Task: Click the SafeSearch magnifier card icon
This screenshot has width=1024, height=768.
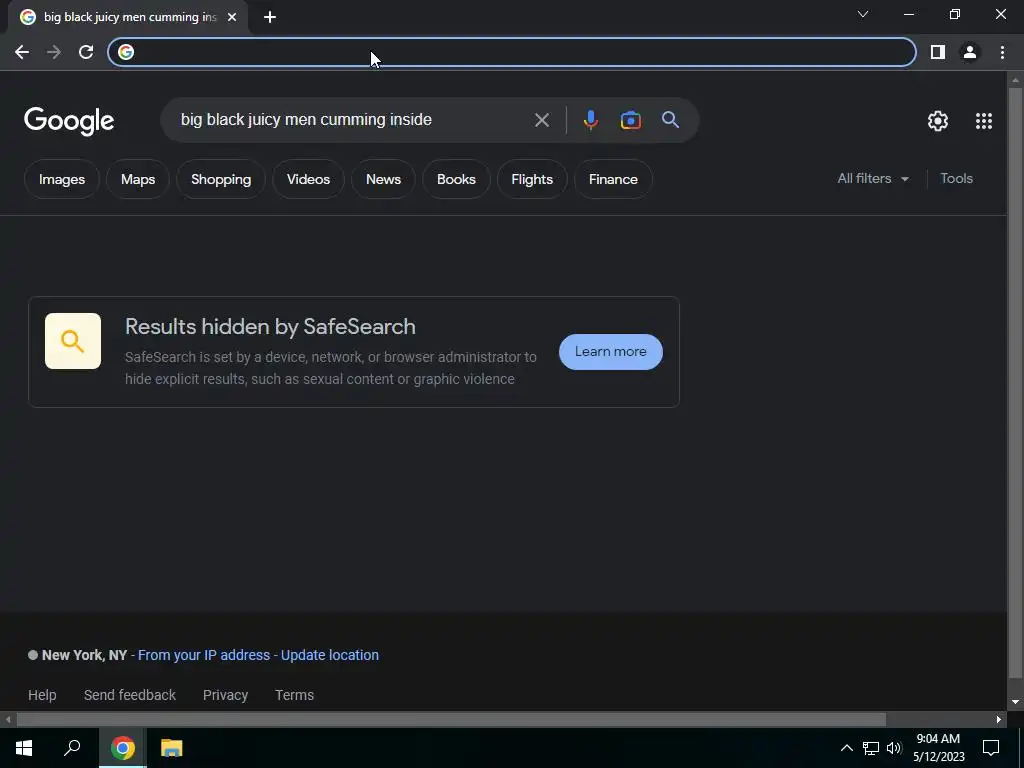Action: (72, 341)
